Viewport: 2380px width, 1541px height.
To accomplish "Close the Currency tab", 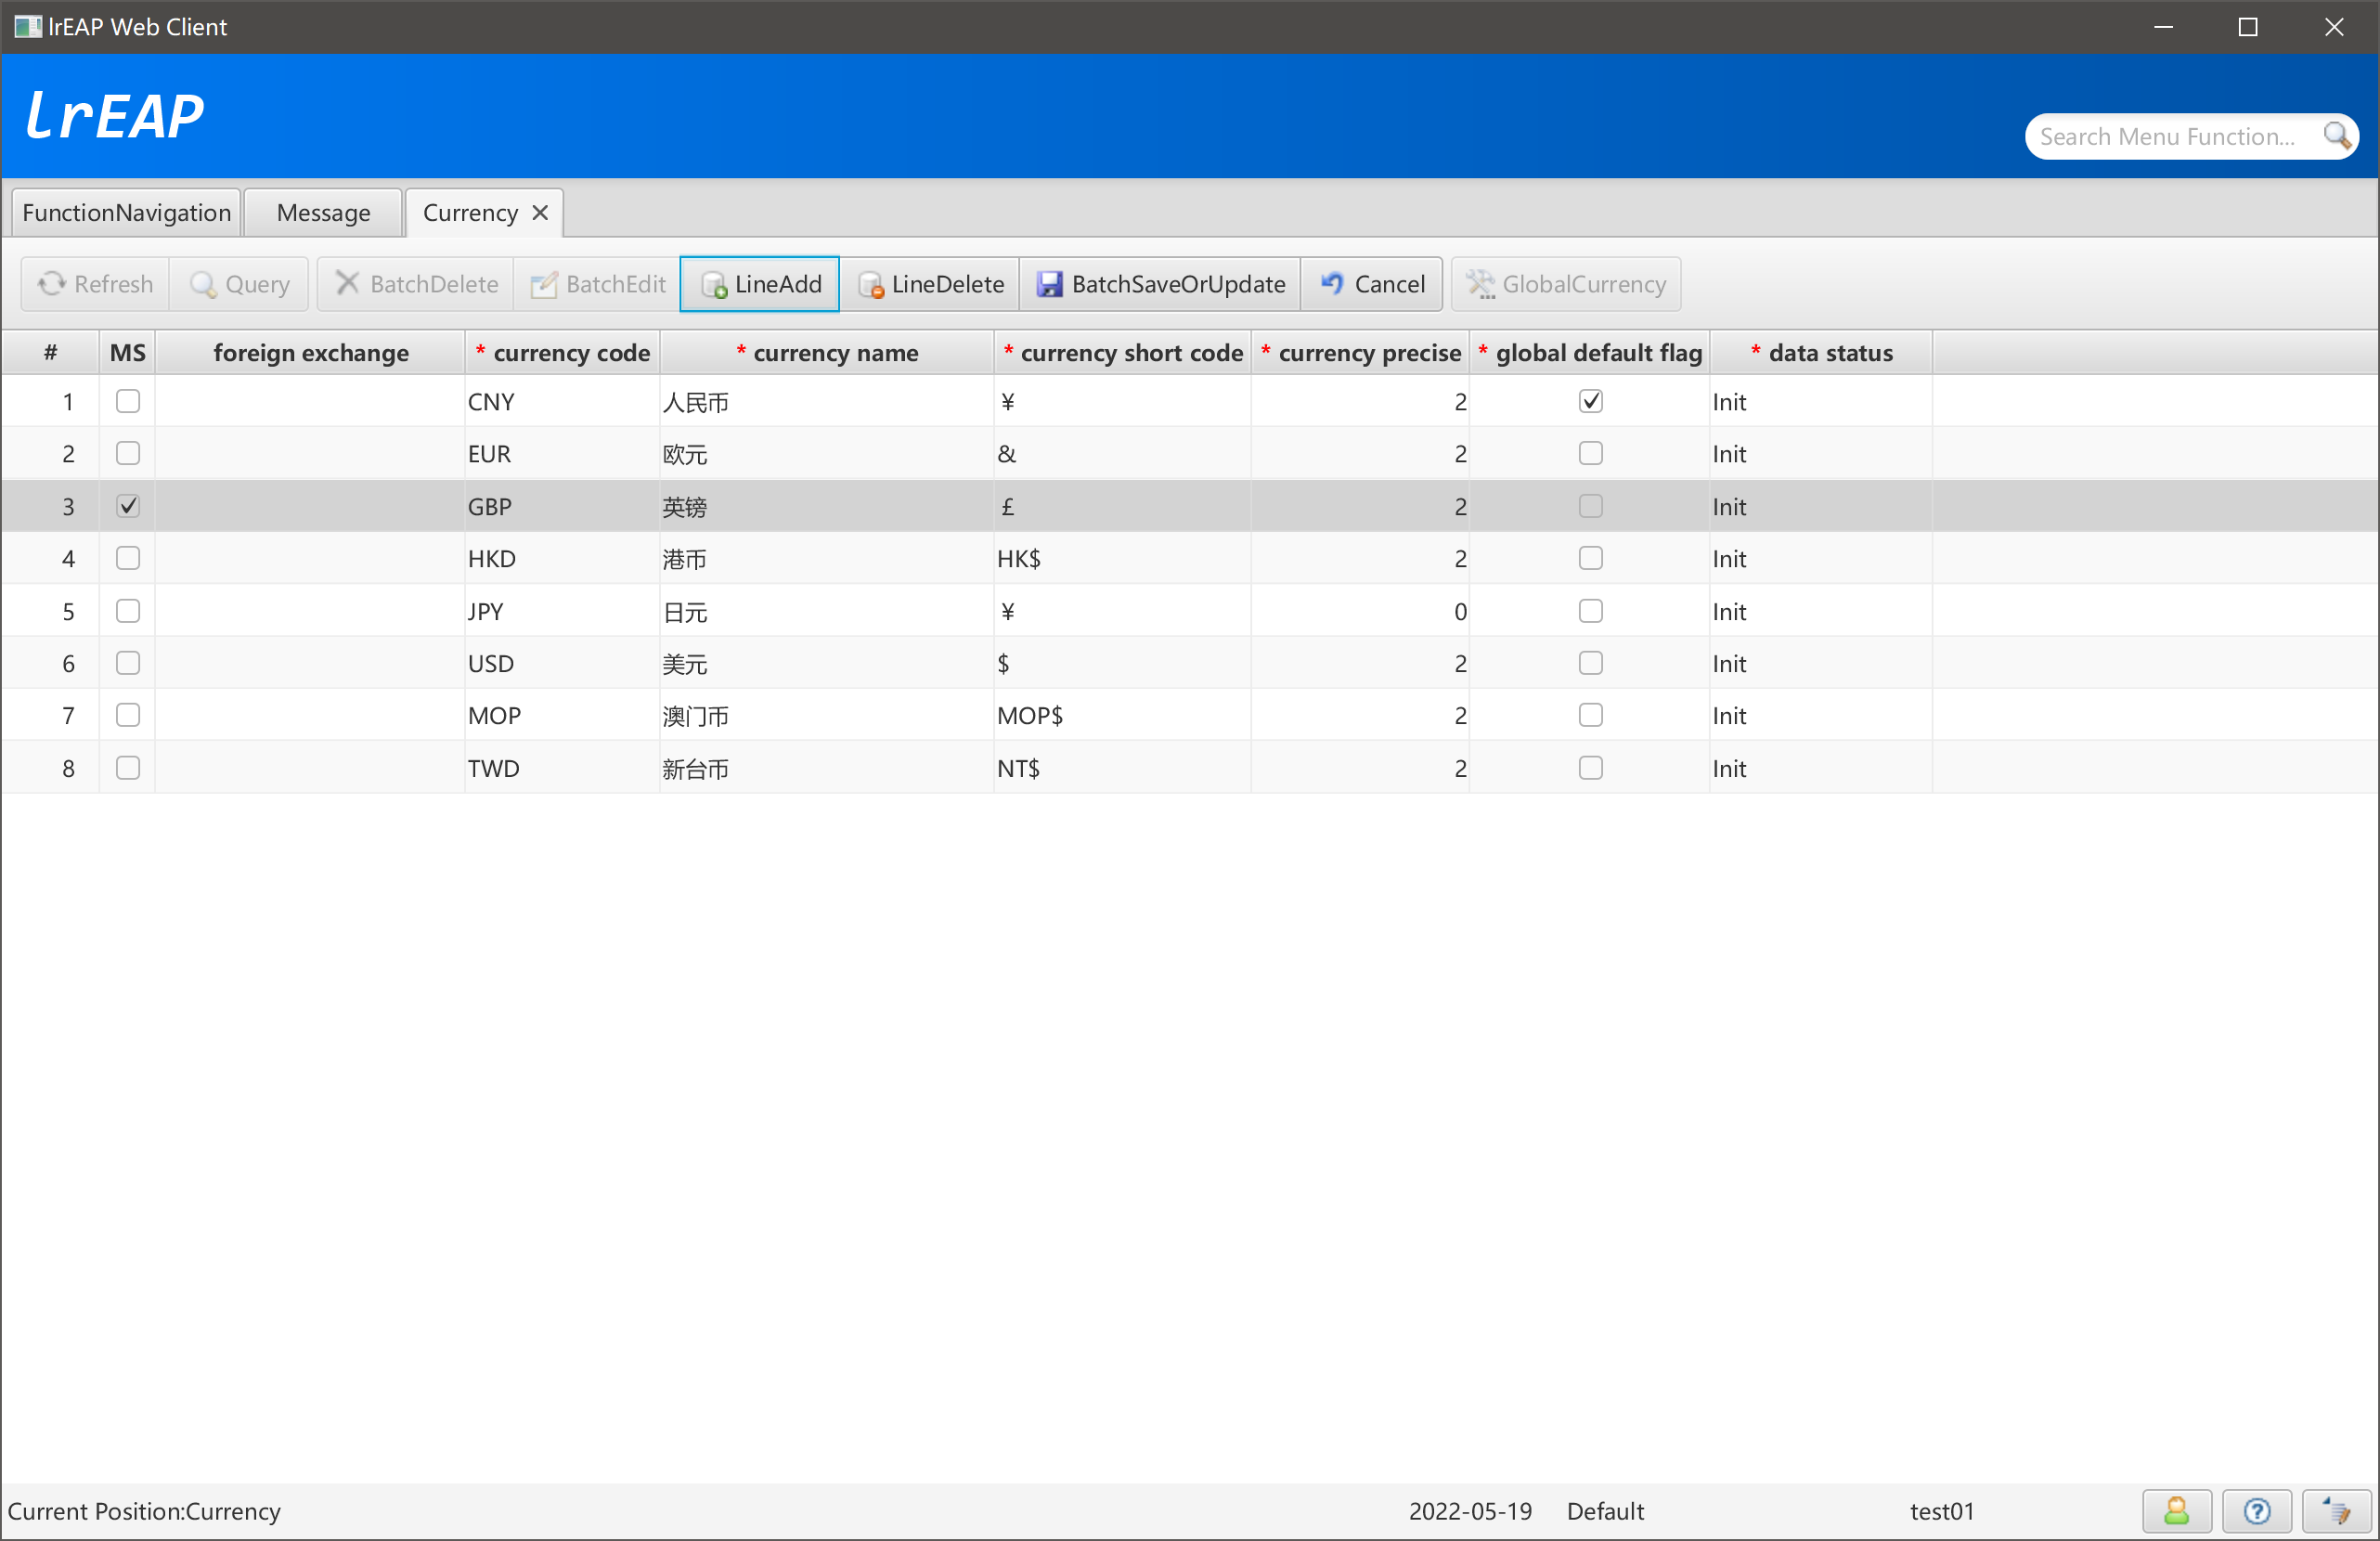I will coord(540,213).
